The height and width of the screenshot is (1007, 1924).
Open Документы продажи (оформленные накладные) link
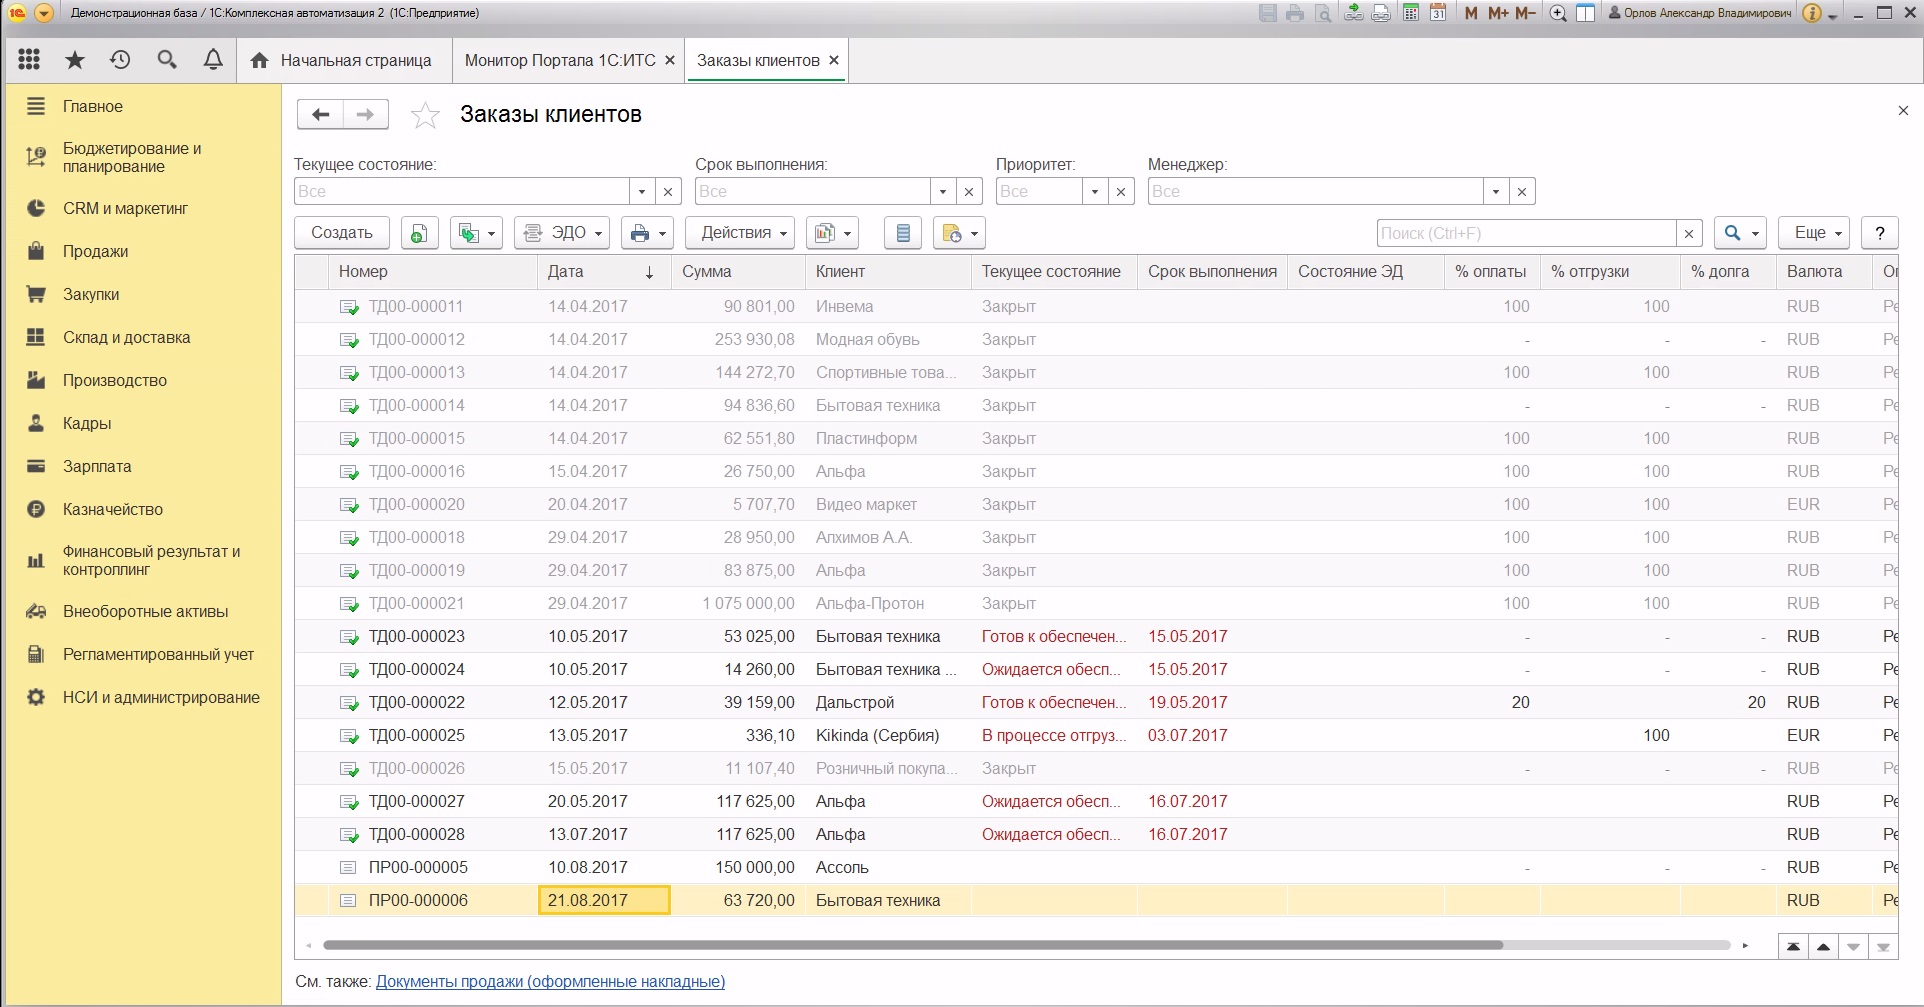click(x=550, y=982)
